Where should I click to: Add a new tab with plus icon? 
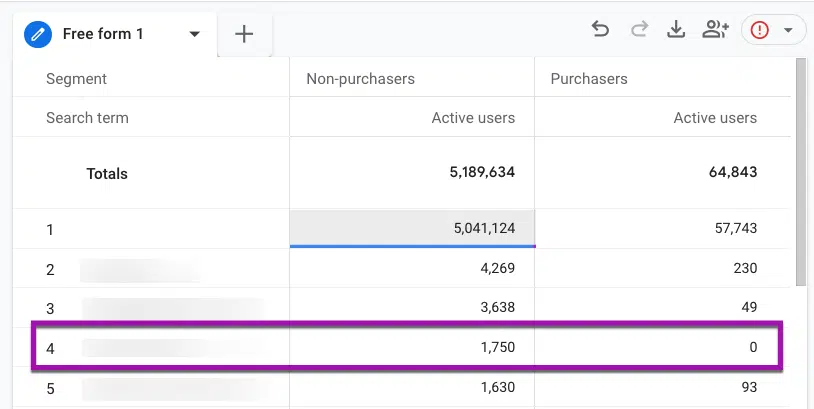244,34
